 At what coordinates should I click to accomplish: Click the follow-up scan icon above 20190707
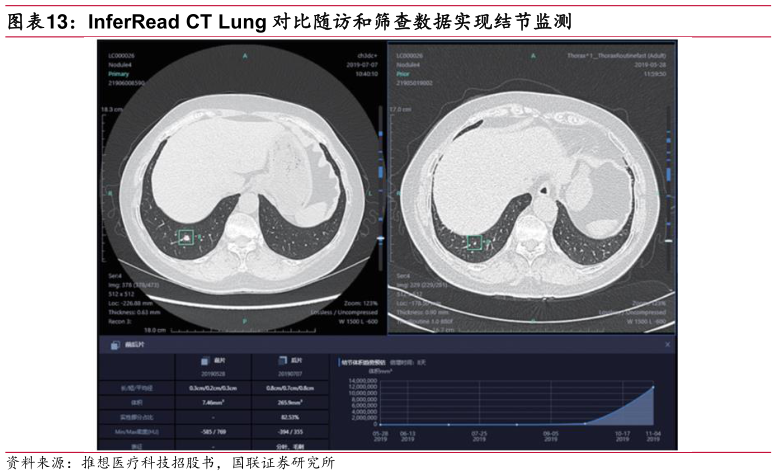pyautogui.click(x=282, y=360)
